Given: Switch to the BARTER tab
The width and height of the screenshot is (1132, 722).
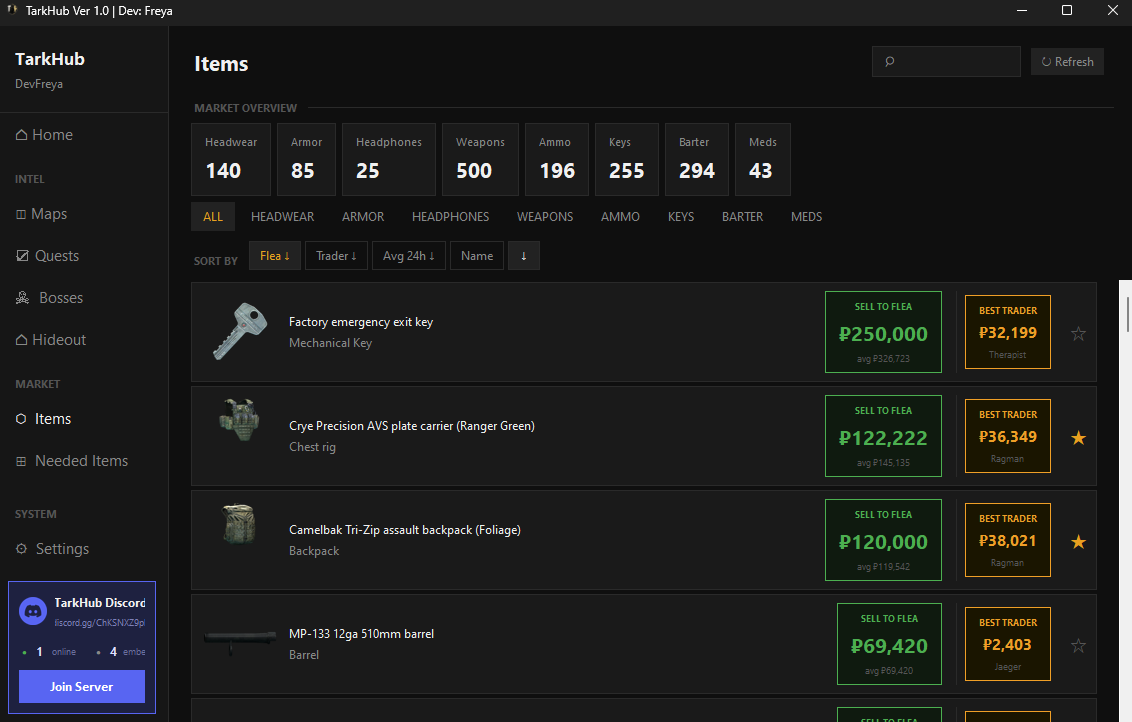Looking at the screenshot, I should coord(742,217).
